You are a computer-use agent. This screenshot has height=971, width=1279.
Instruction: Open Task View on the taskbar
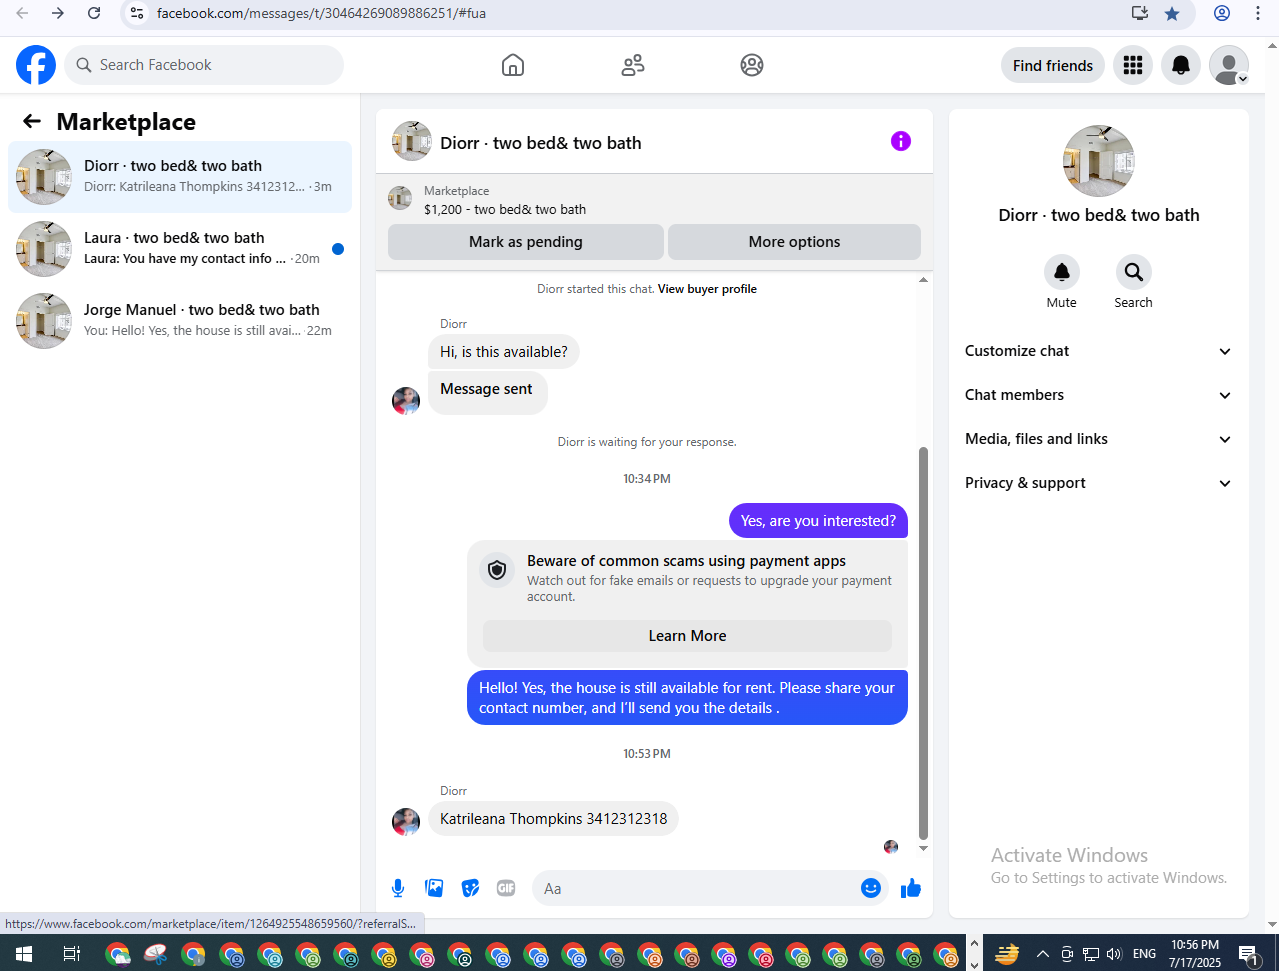coord(72,953)
